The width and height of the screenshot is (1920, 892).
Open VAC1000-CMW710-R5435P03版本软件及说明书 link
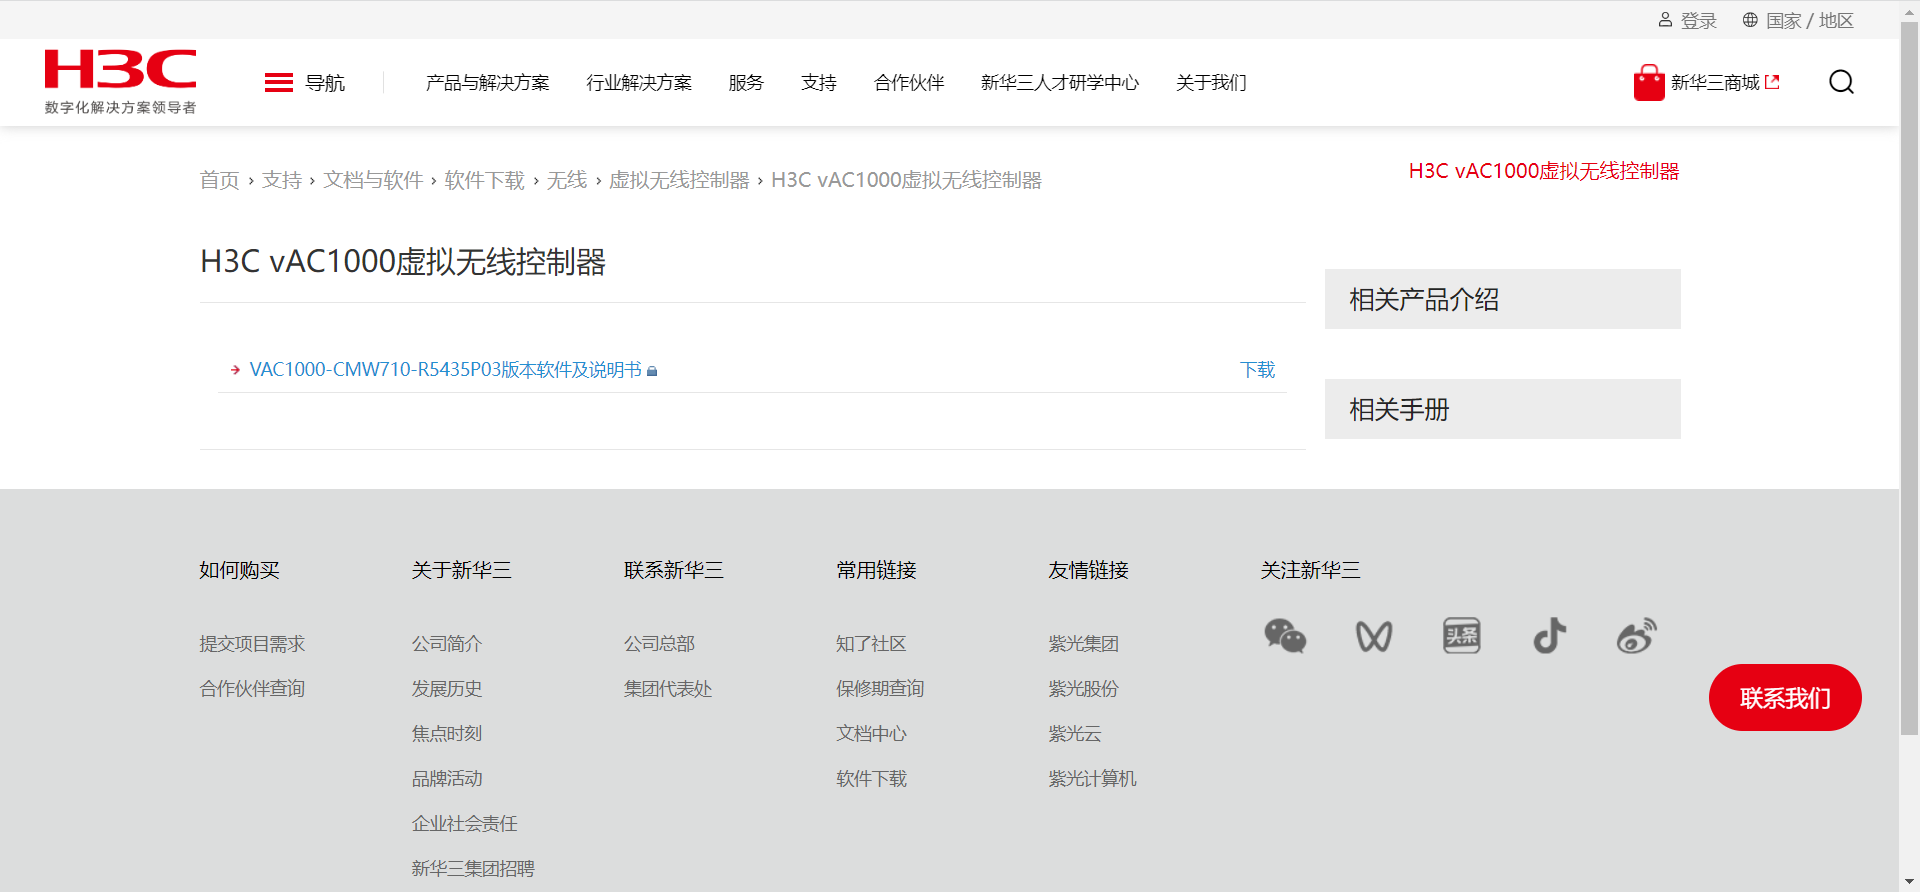[x=446, y=370]
